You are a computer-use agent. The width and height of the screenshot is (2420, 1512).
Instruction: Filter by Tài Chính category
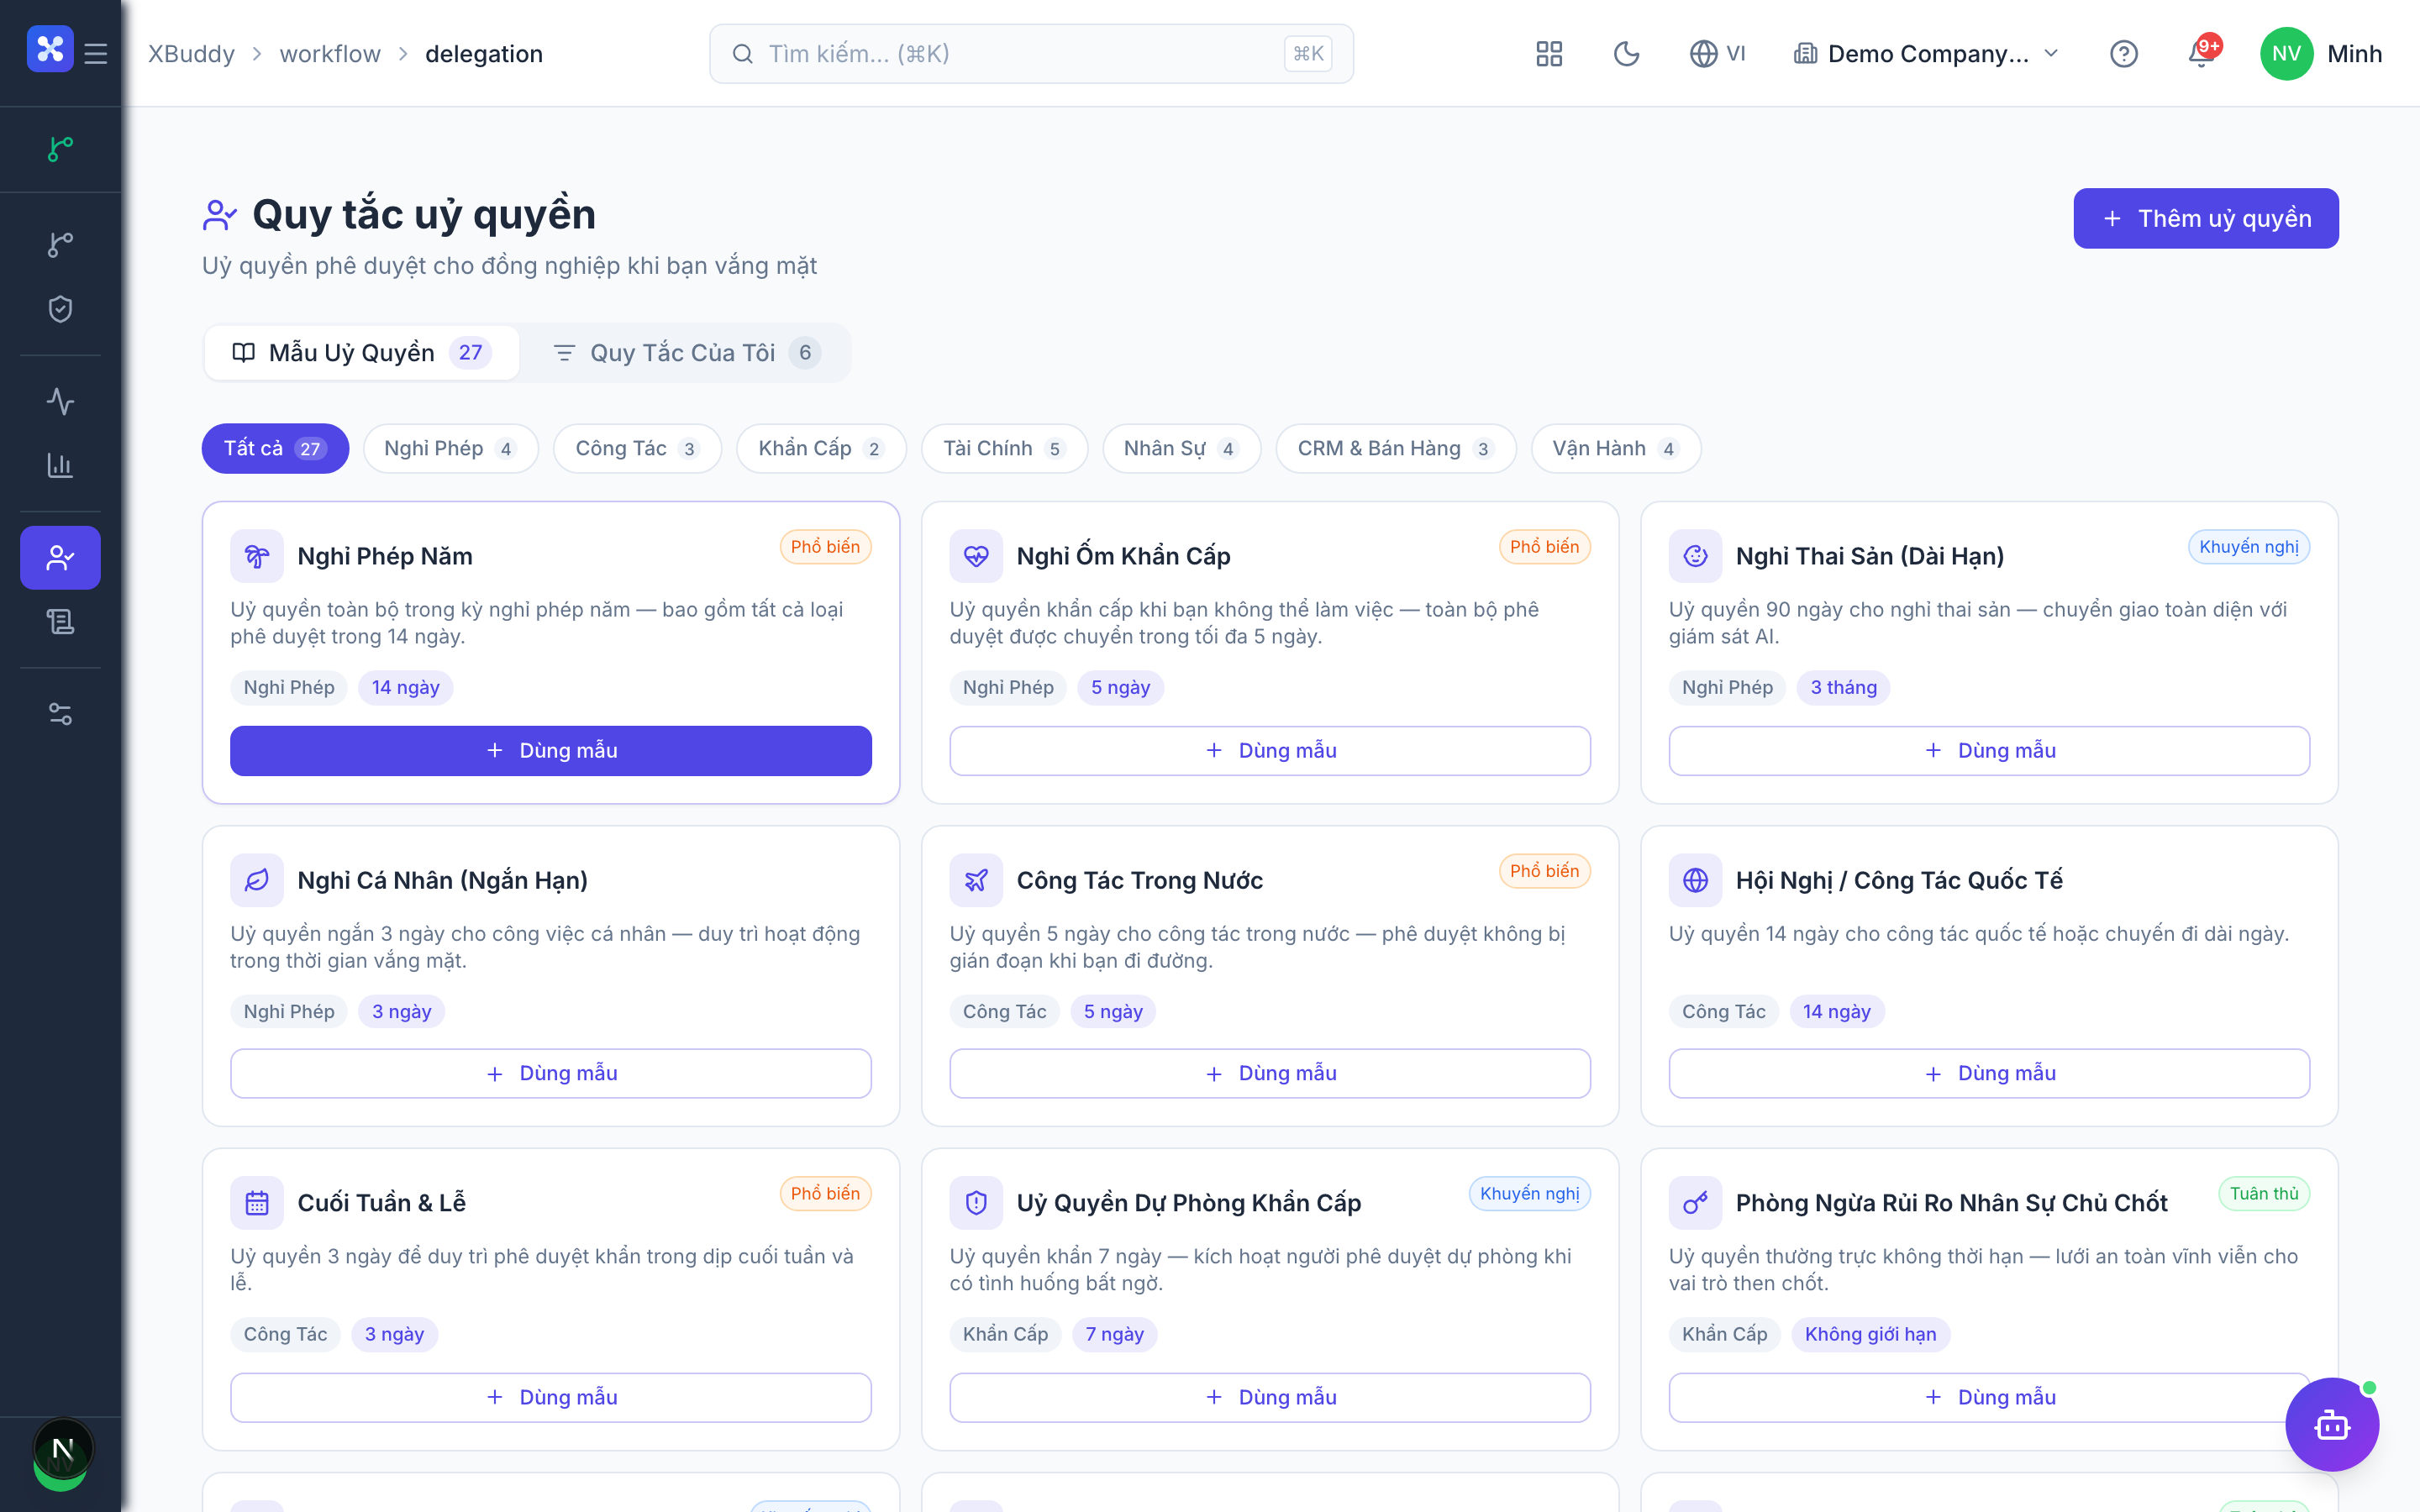click(x=1004, y=448)
